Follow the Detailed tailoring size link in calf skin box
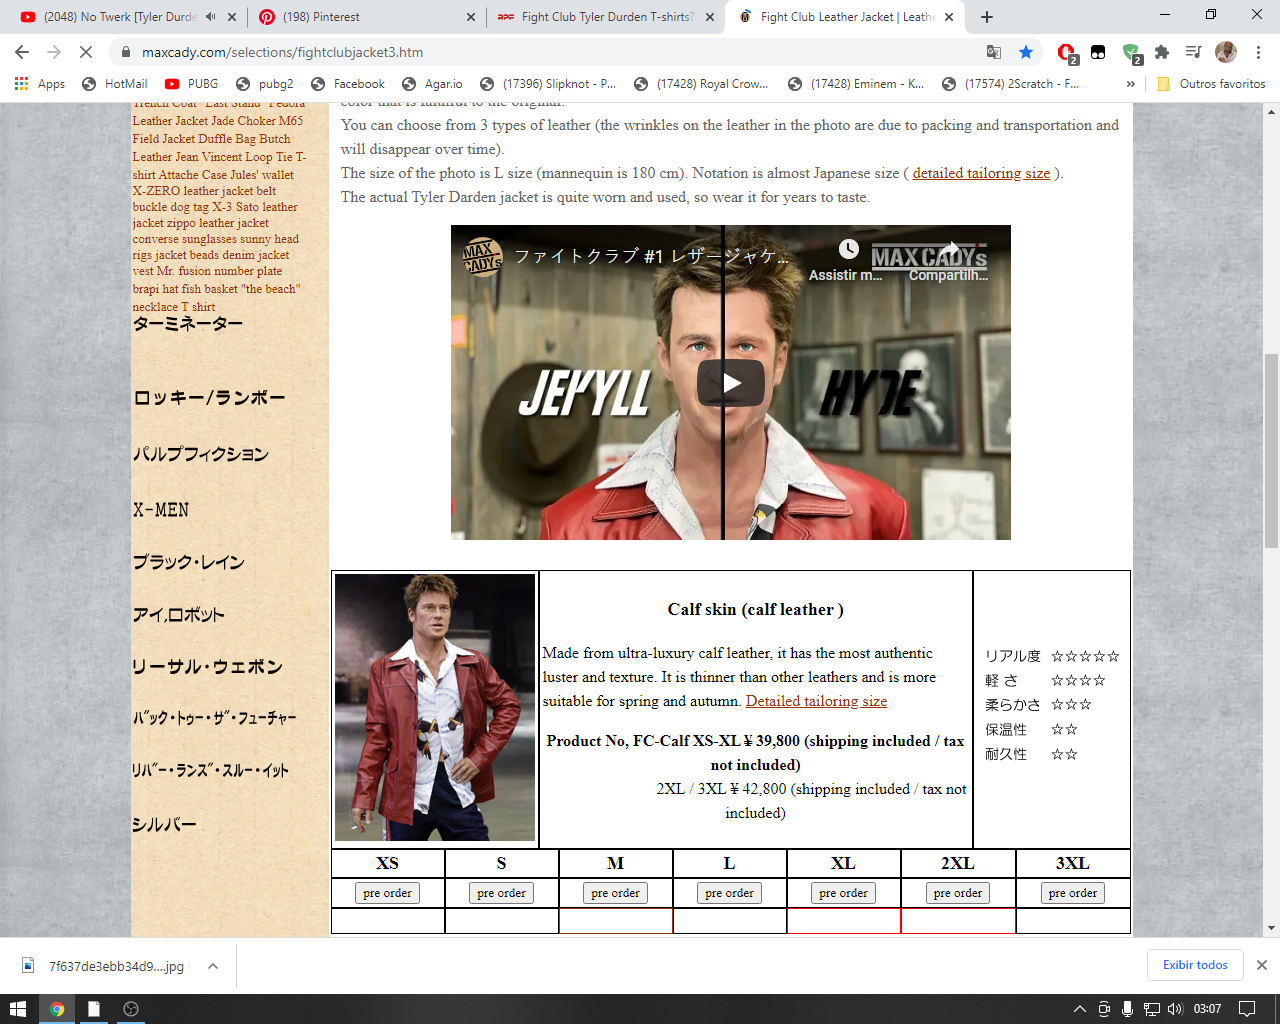 pos(816,701)
